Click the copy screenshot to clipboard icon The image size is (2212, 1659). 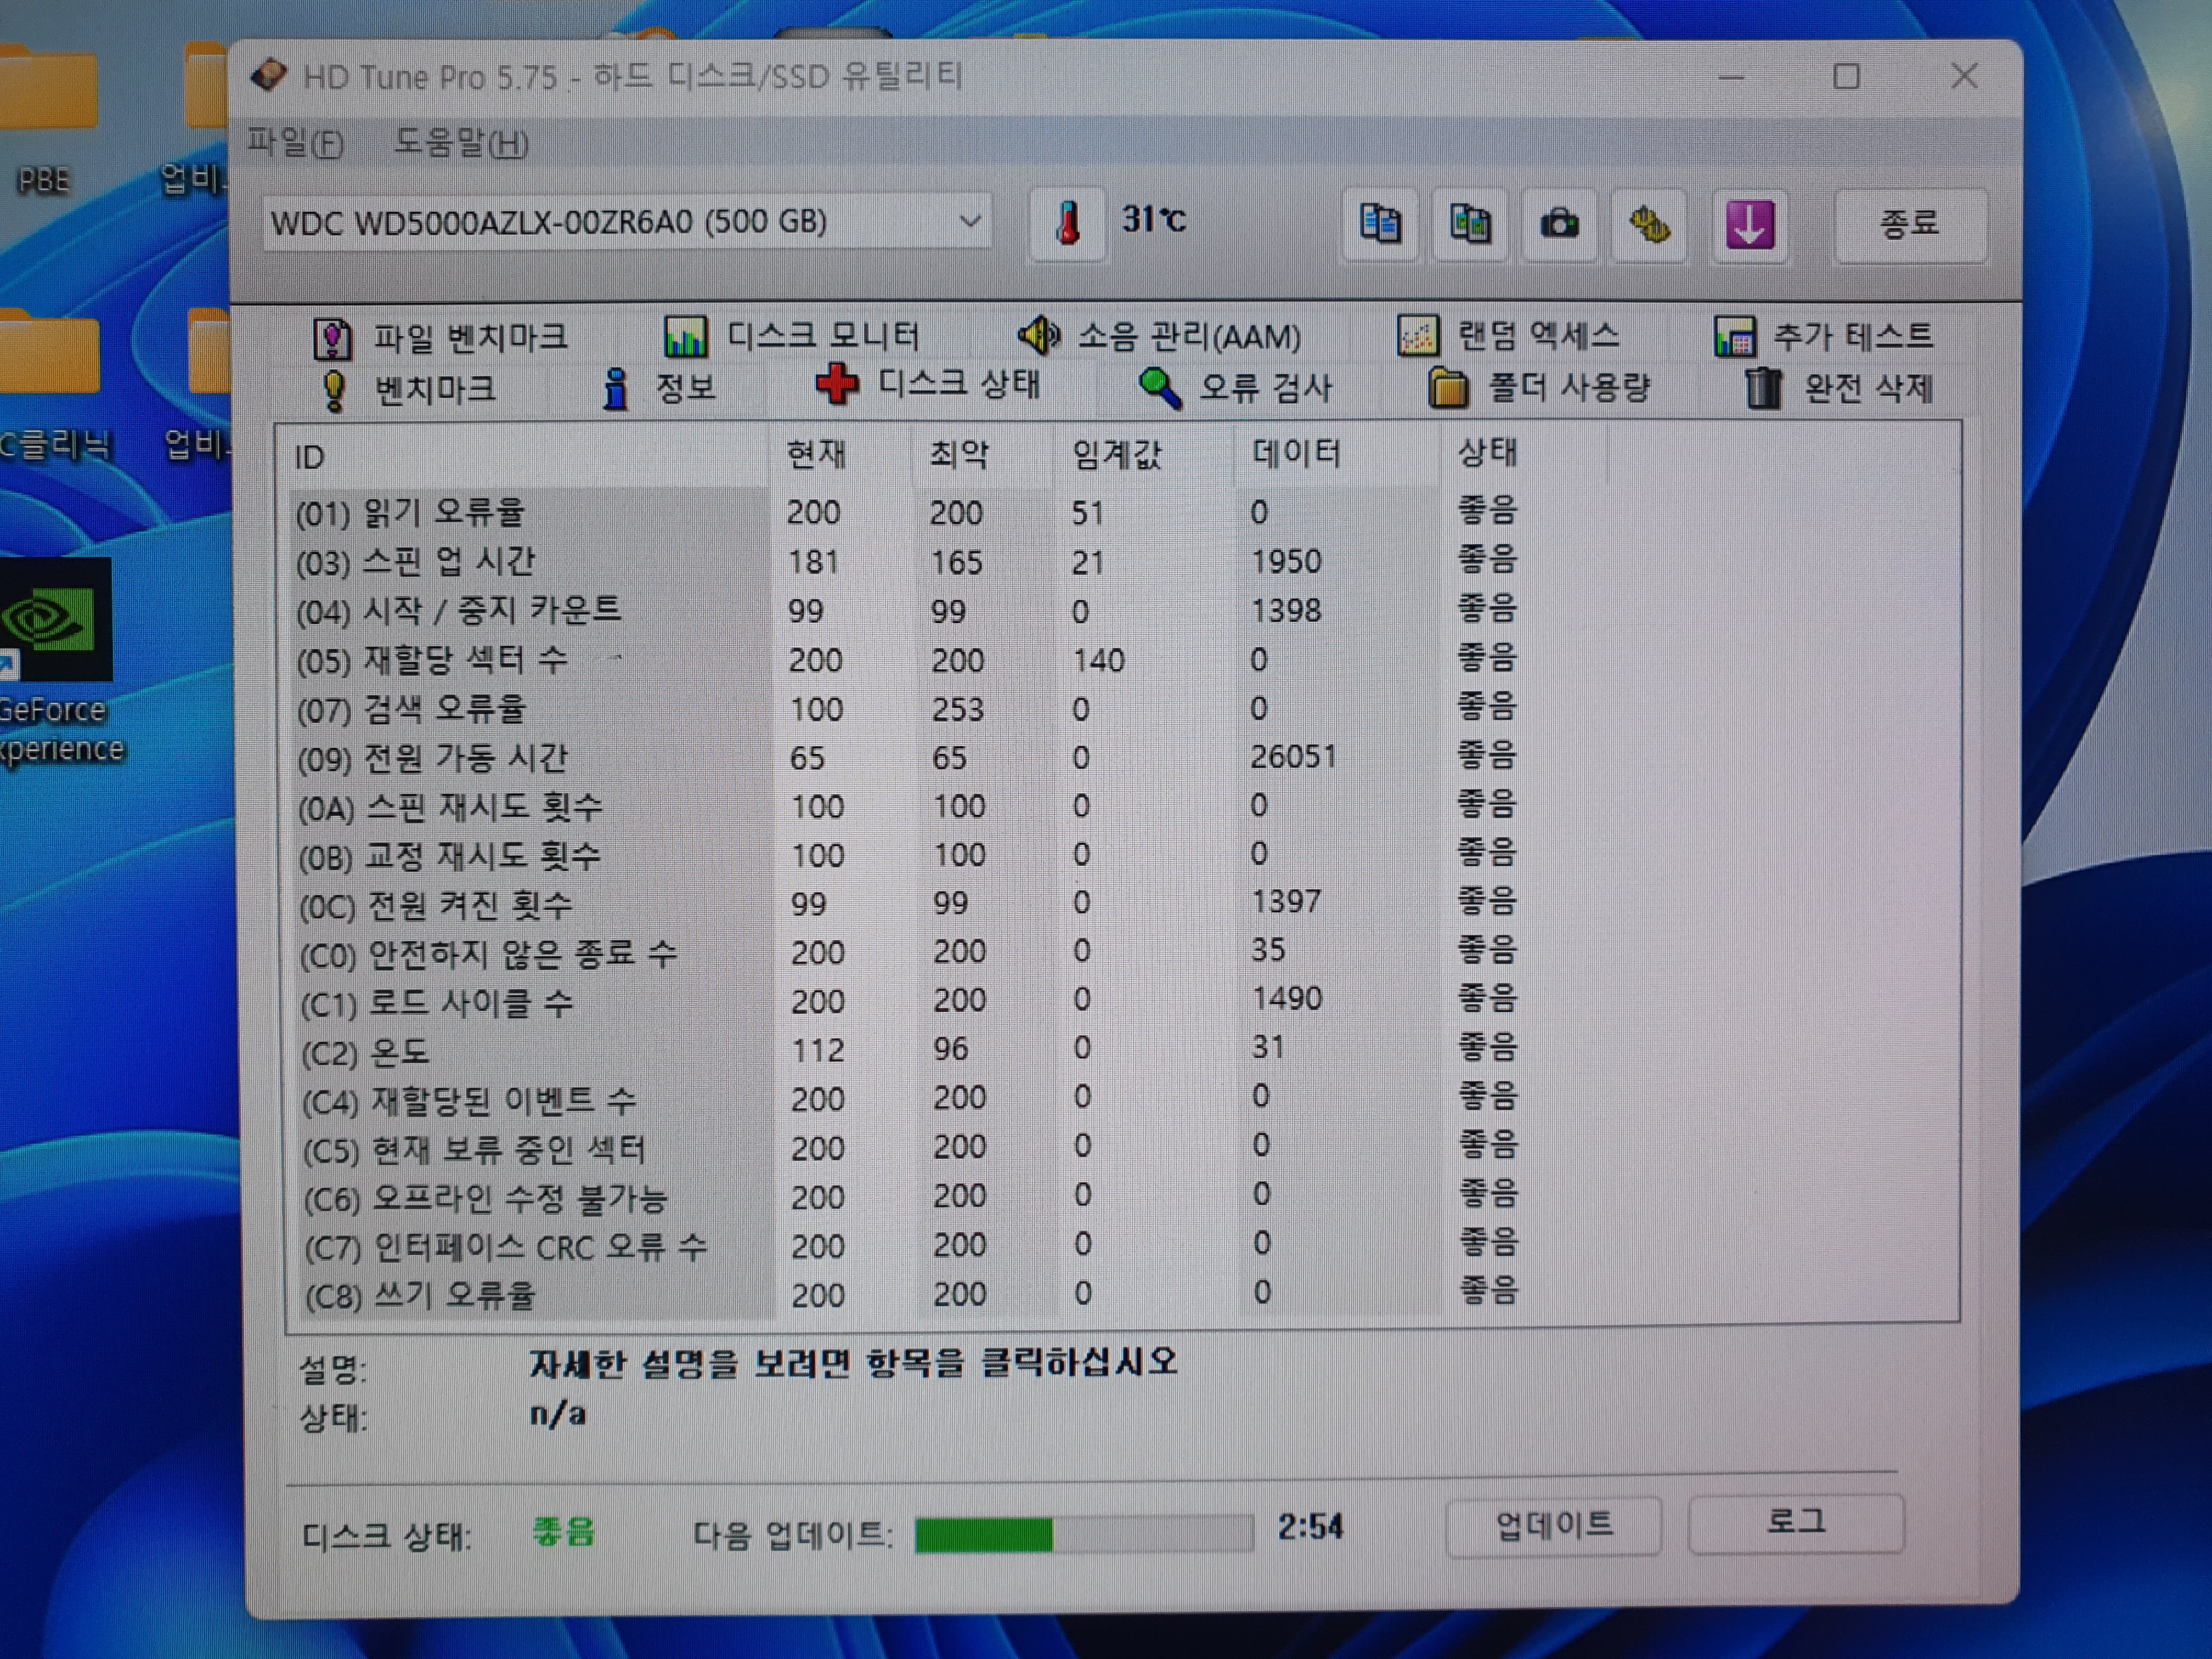pos(1470,224)
